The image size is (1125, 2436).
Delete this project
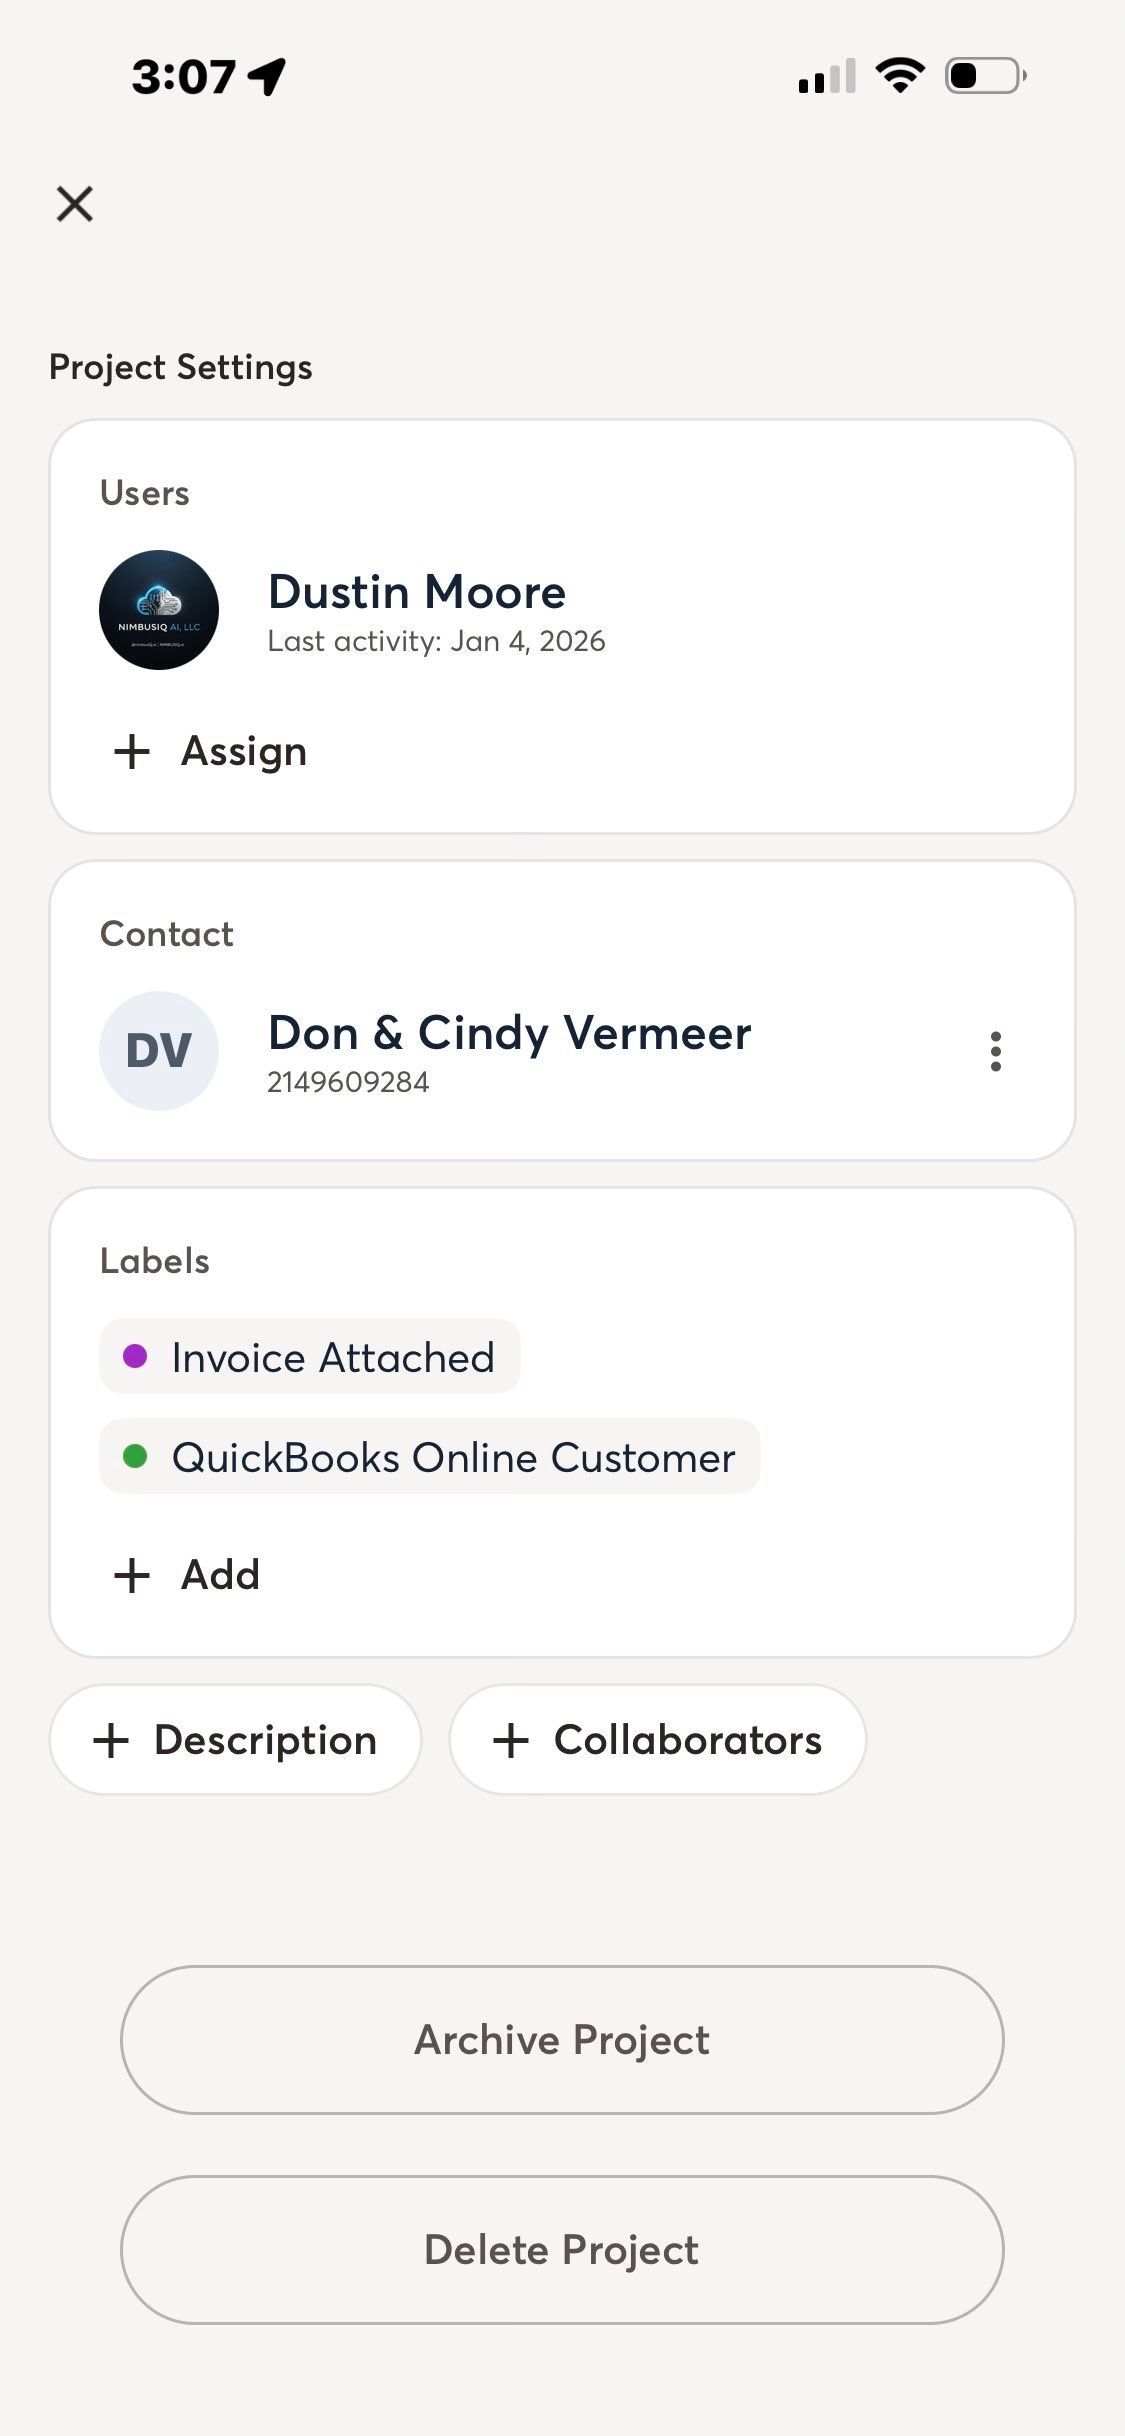point(562,2250)
